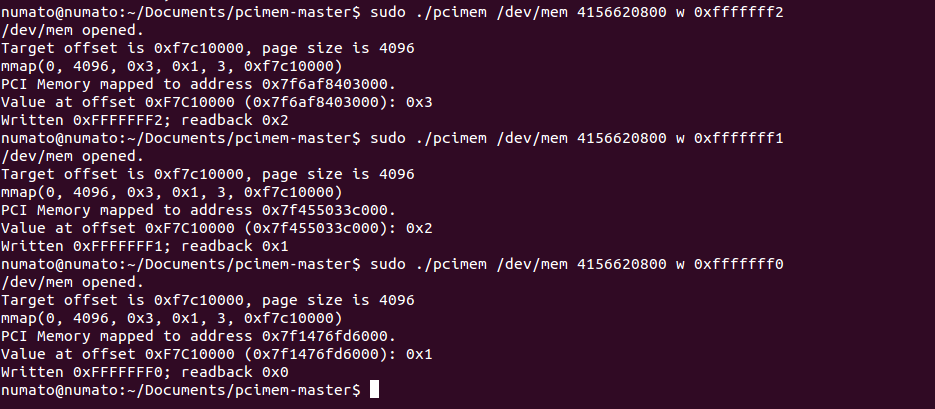Click the 'Written 0xFFFFFFF2; readback 0x2' line
This screenshot has height=409, width=935.
pyautogui.click(x=145, y=120)
